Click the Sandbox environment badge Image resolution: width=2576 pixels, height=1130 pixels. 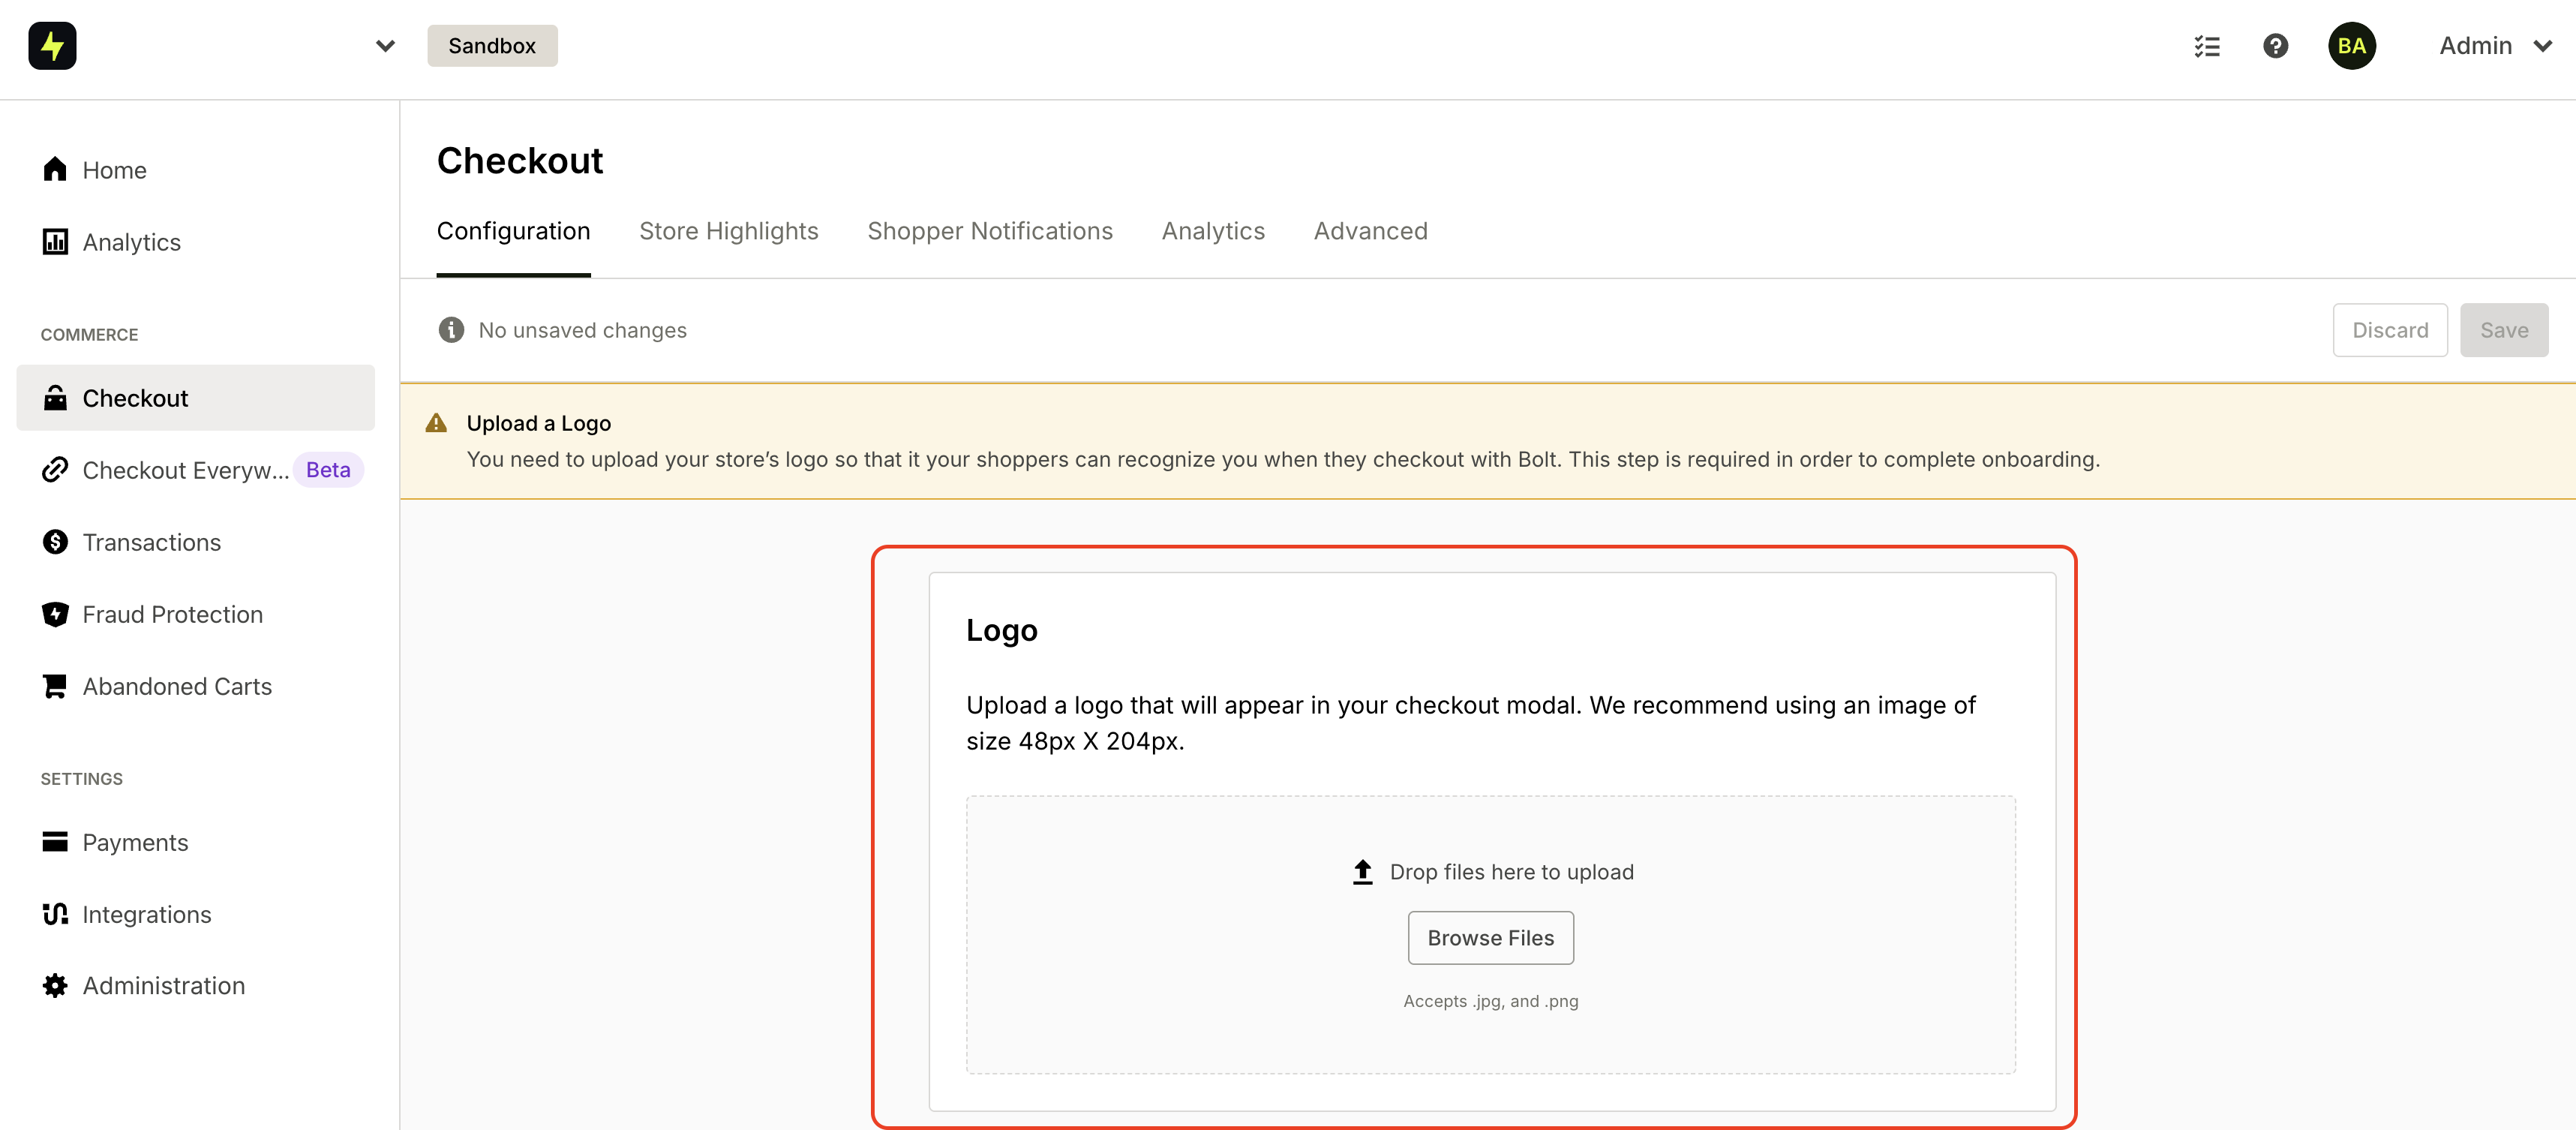coord(492,46)
